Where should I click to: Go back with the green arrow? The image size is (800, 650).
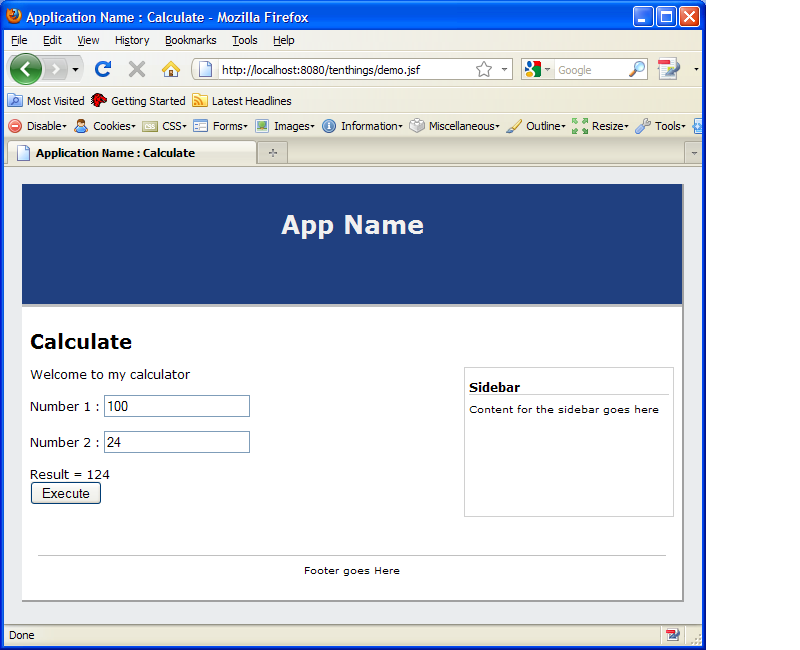(x=26, y=69)
